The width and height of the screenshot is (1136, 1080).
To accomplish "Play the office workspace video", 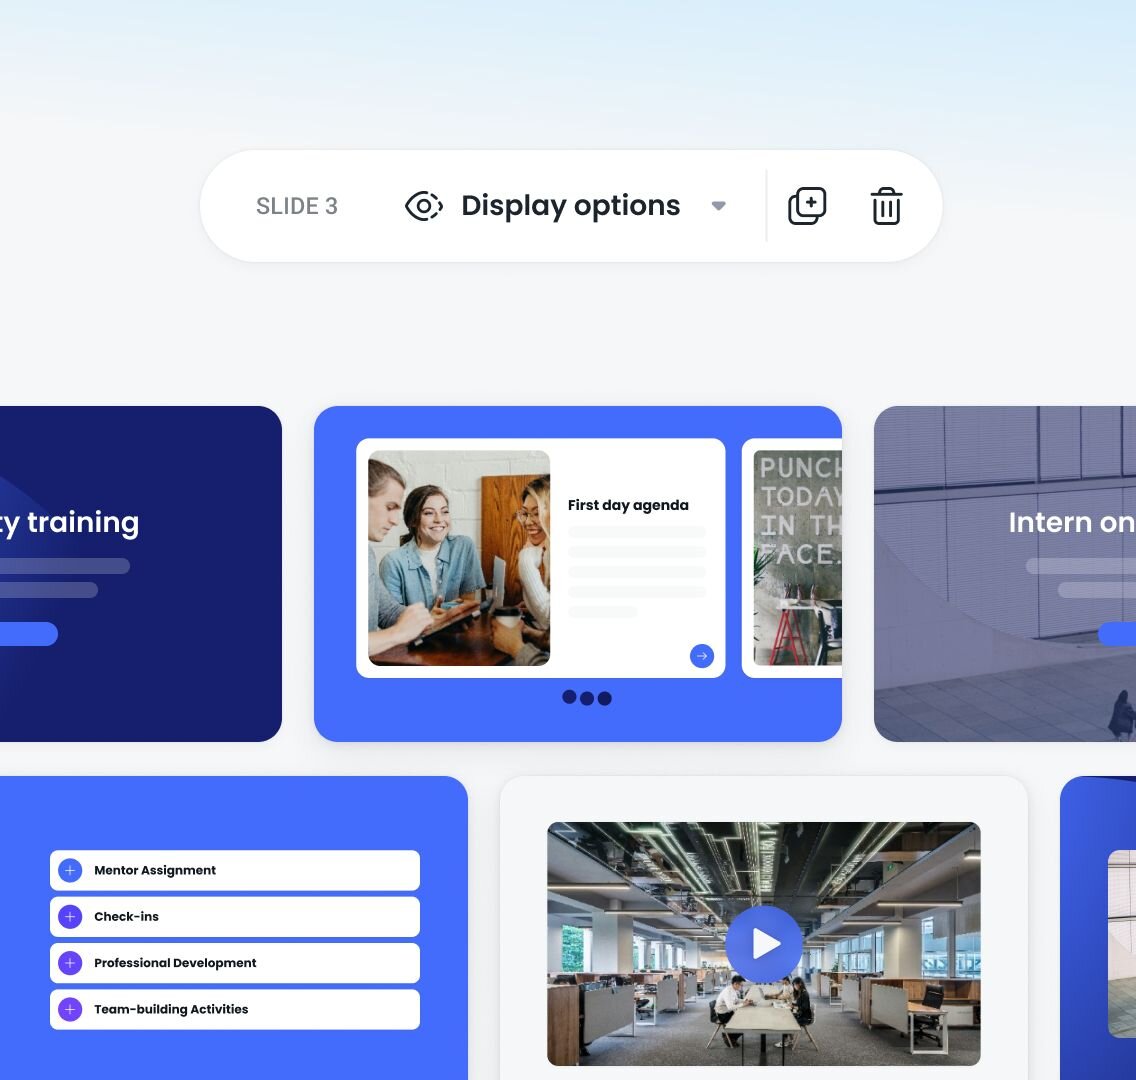I will pyautogui.click(x=765, y=942).
